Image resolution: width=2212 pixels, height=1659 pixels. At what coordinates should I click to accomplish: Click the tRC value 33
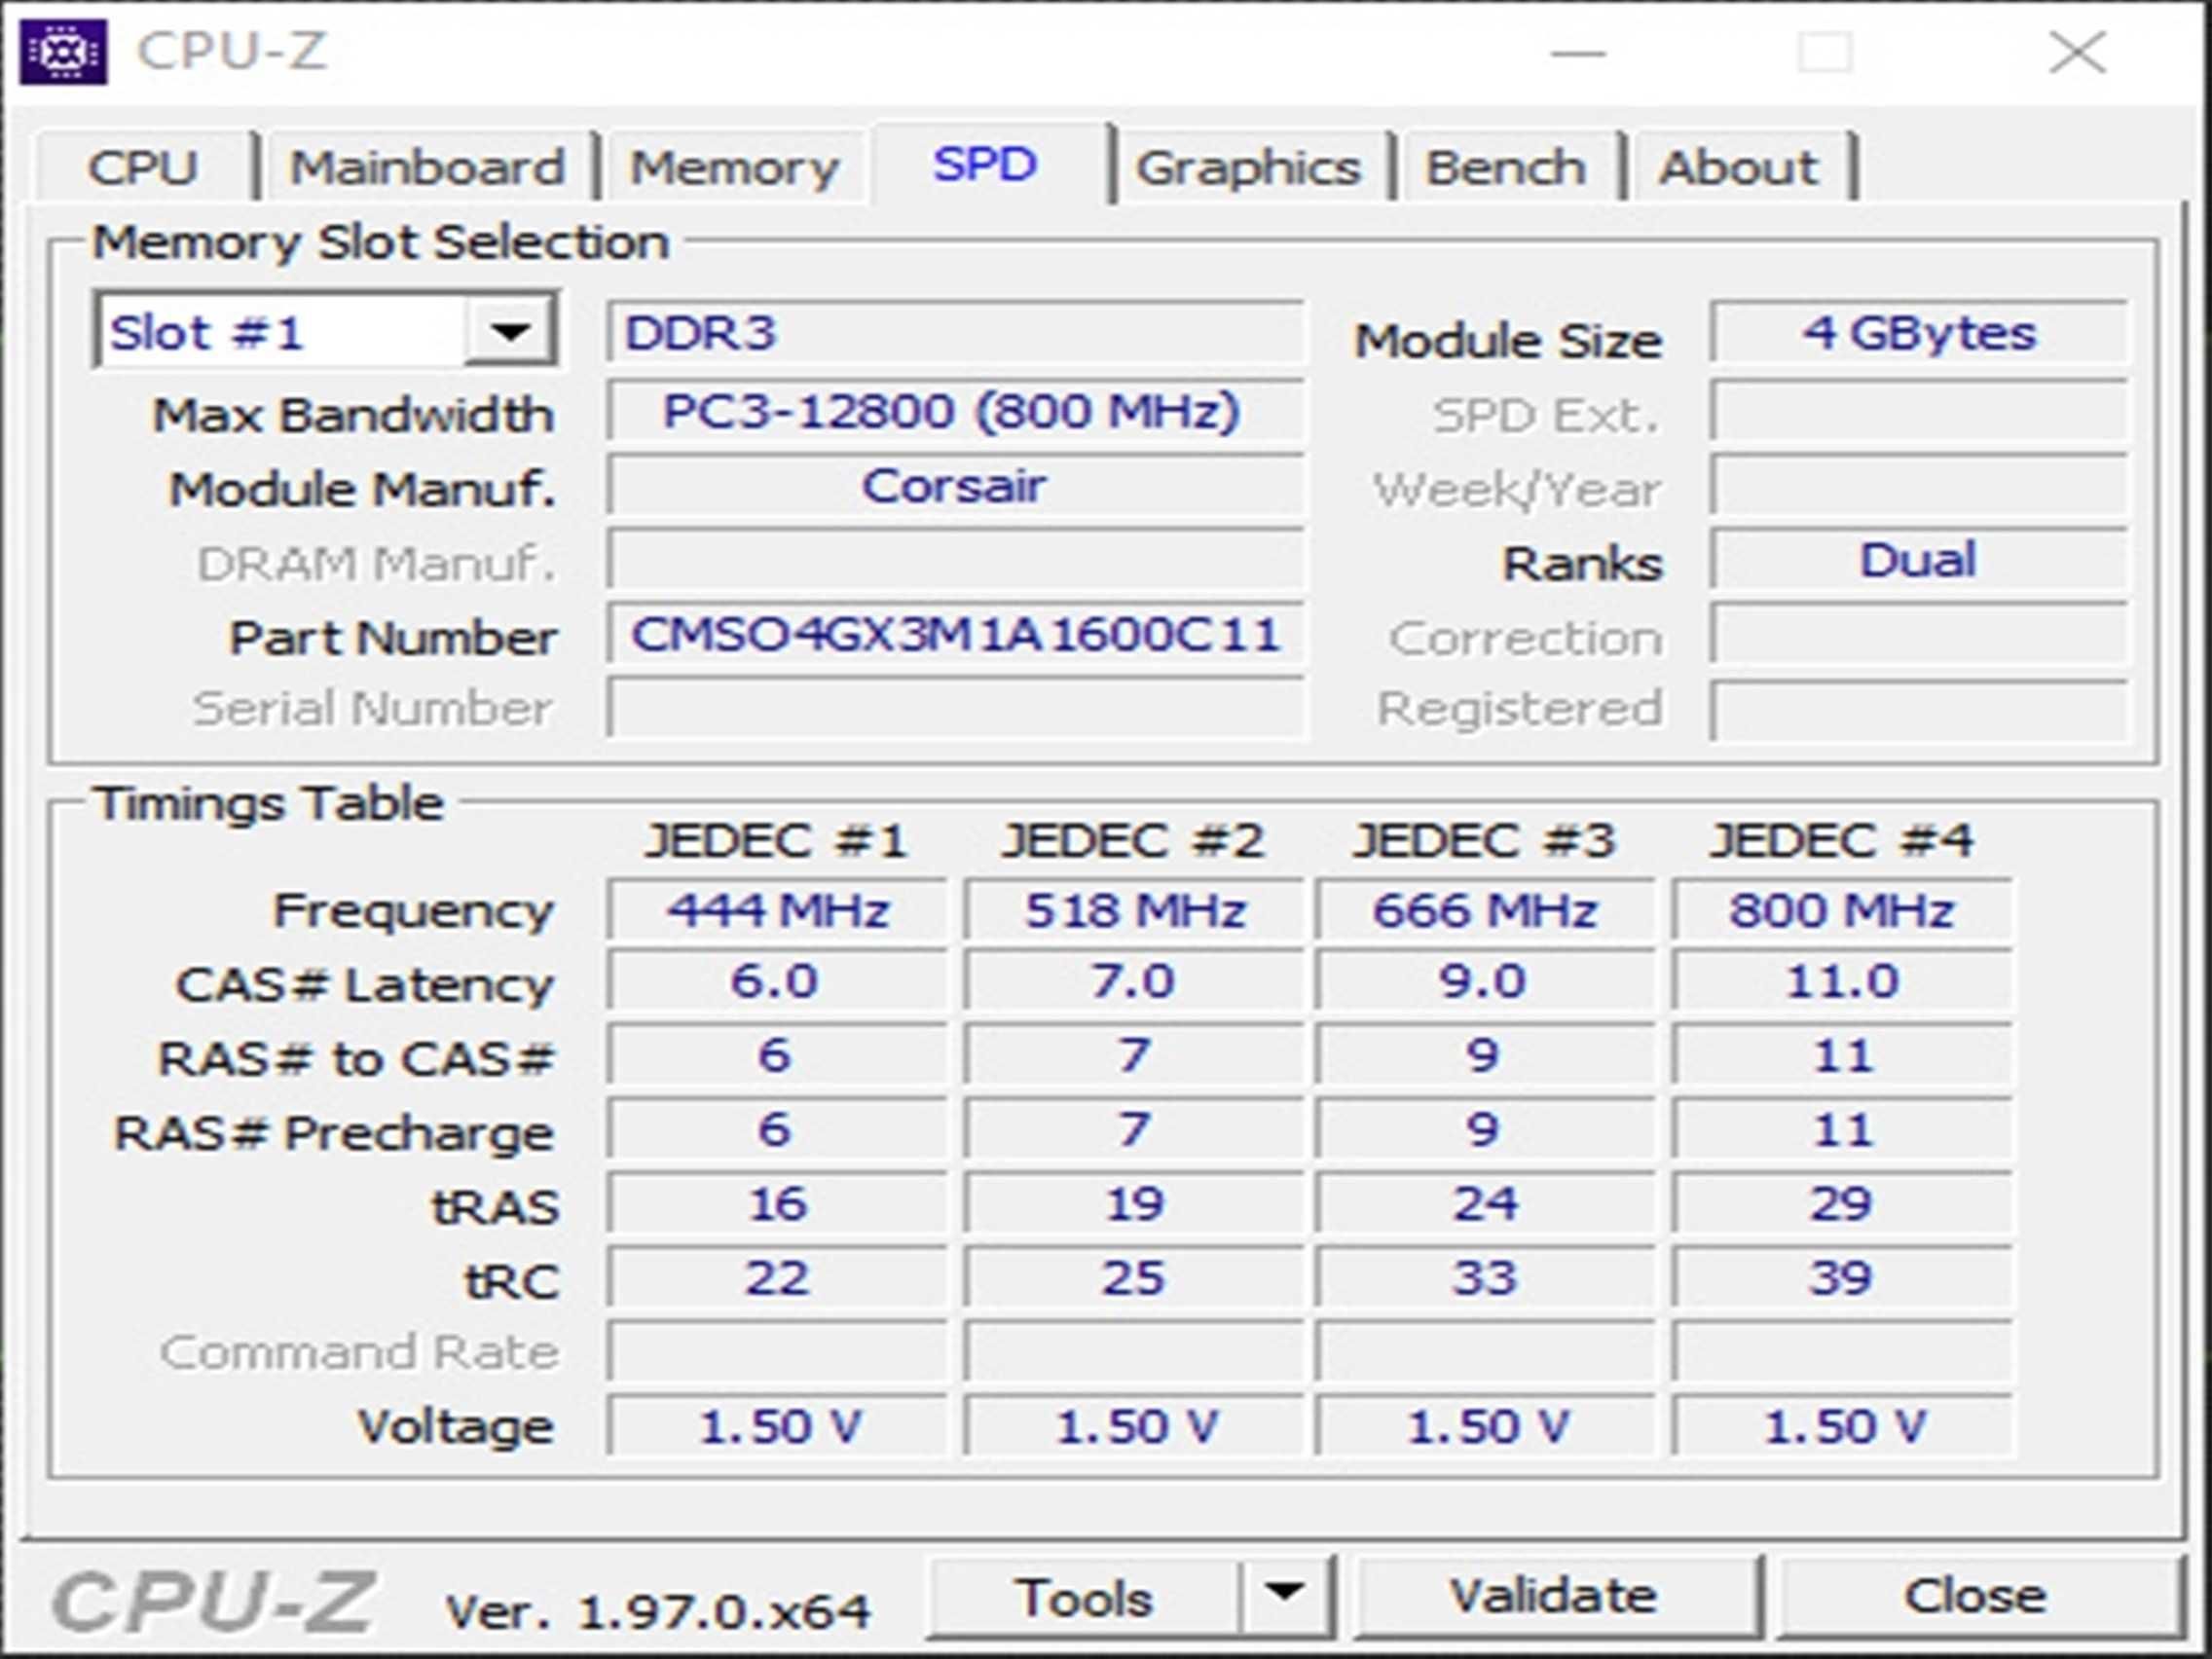[1484, 1277]
